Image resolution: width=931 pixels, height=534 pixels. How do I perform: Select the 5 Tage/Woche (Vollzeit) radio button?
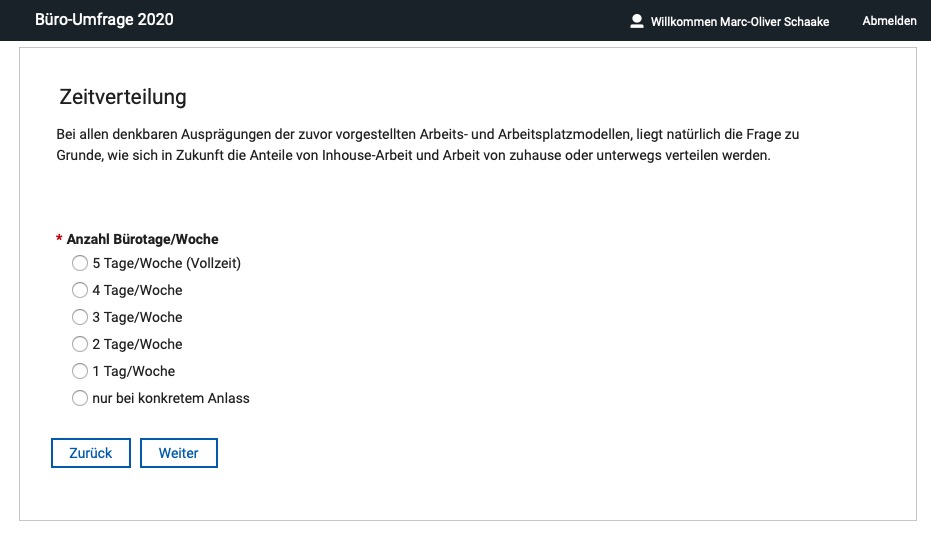(80, 263)
